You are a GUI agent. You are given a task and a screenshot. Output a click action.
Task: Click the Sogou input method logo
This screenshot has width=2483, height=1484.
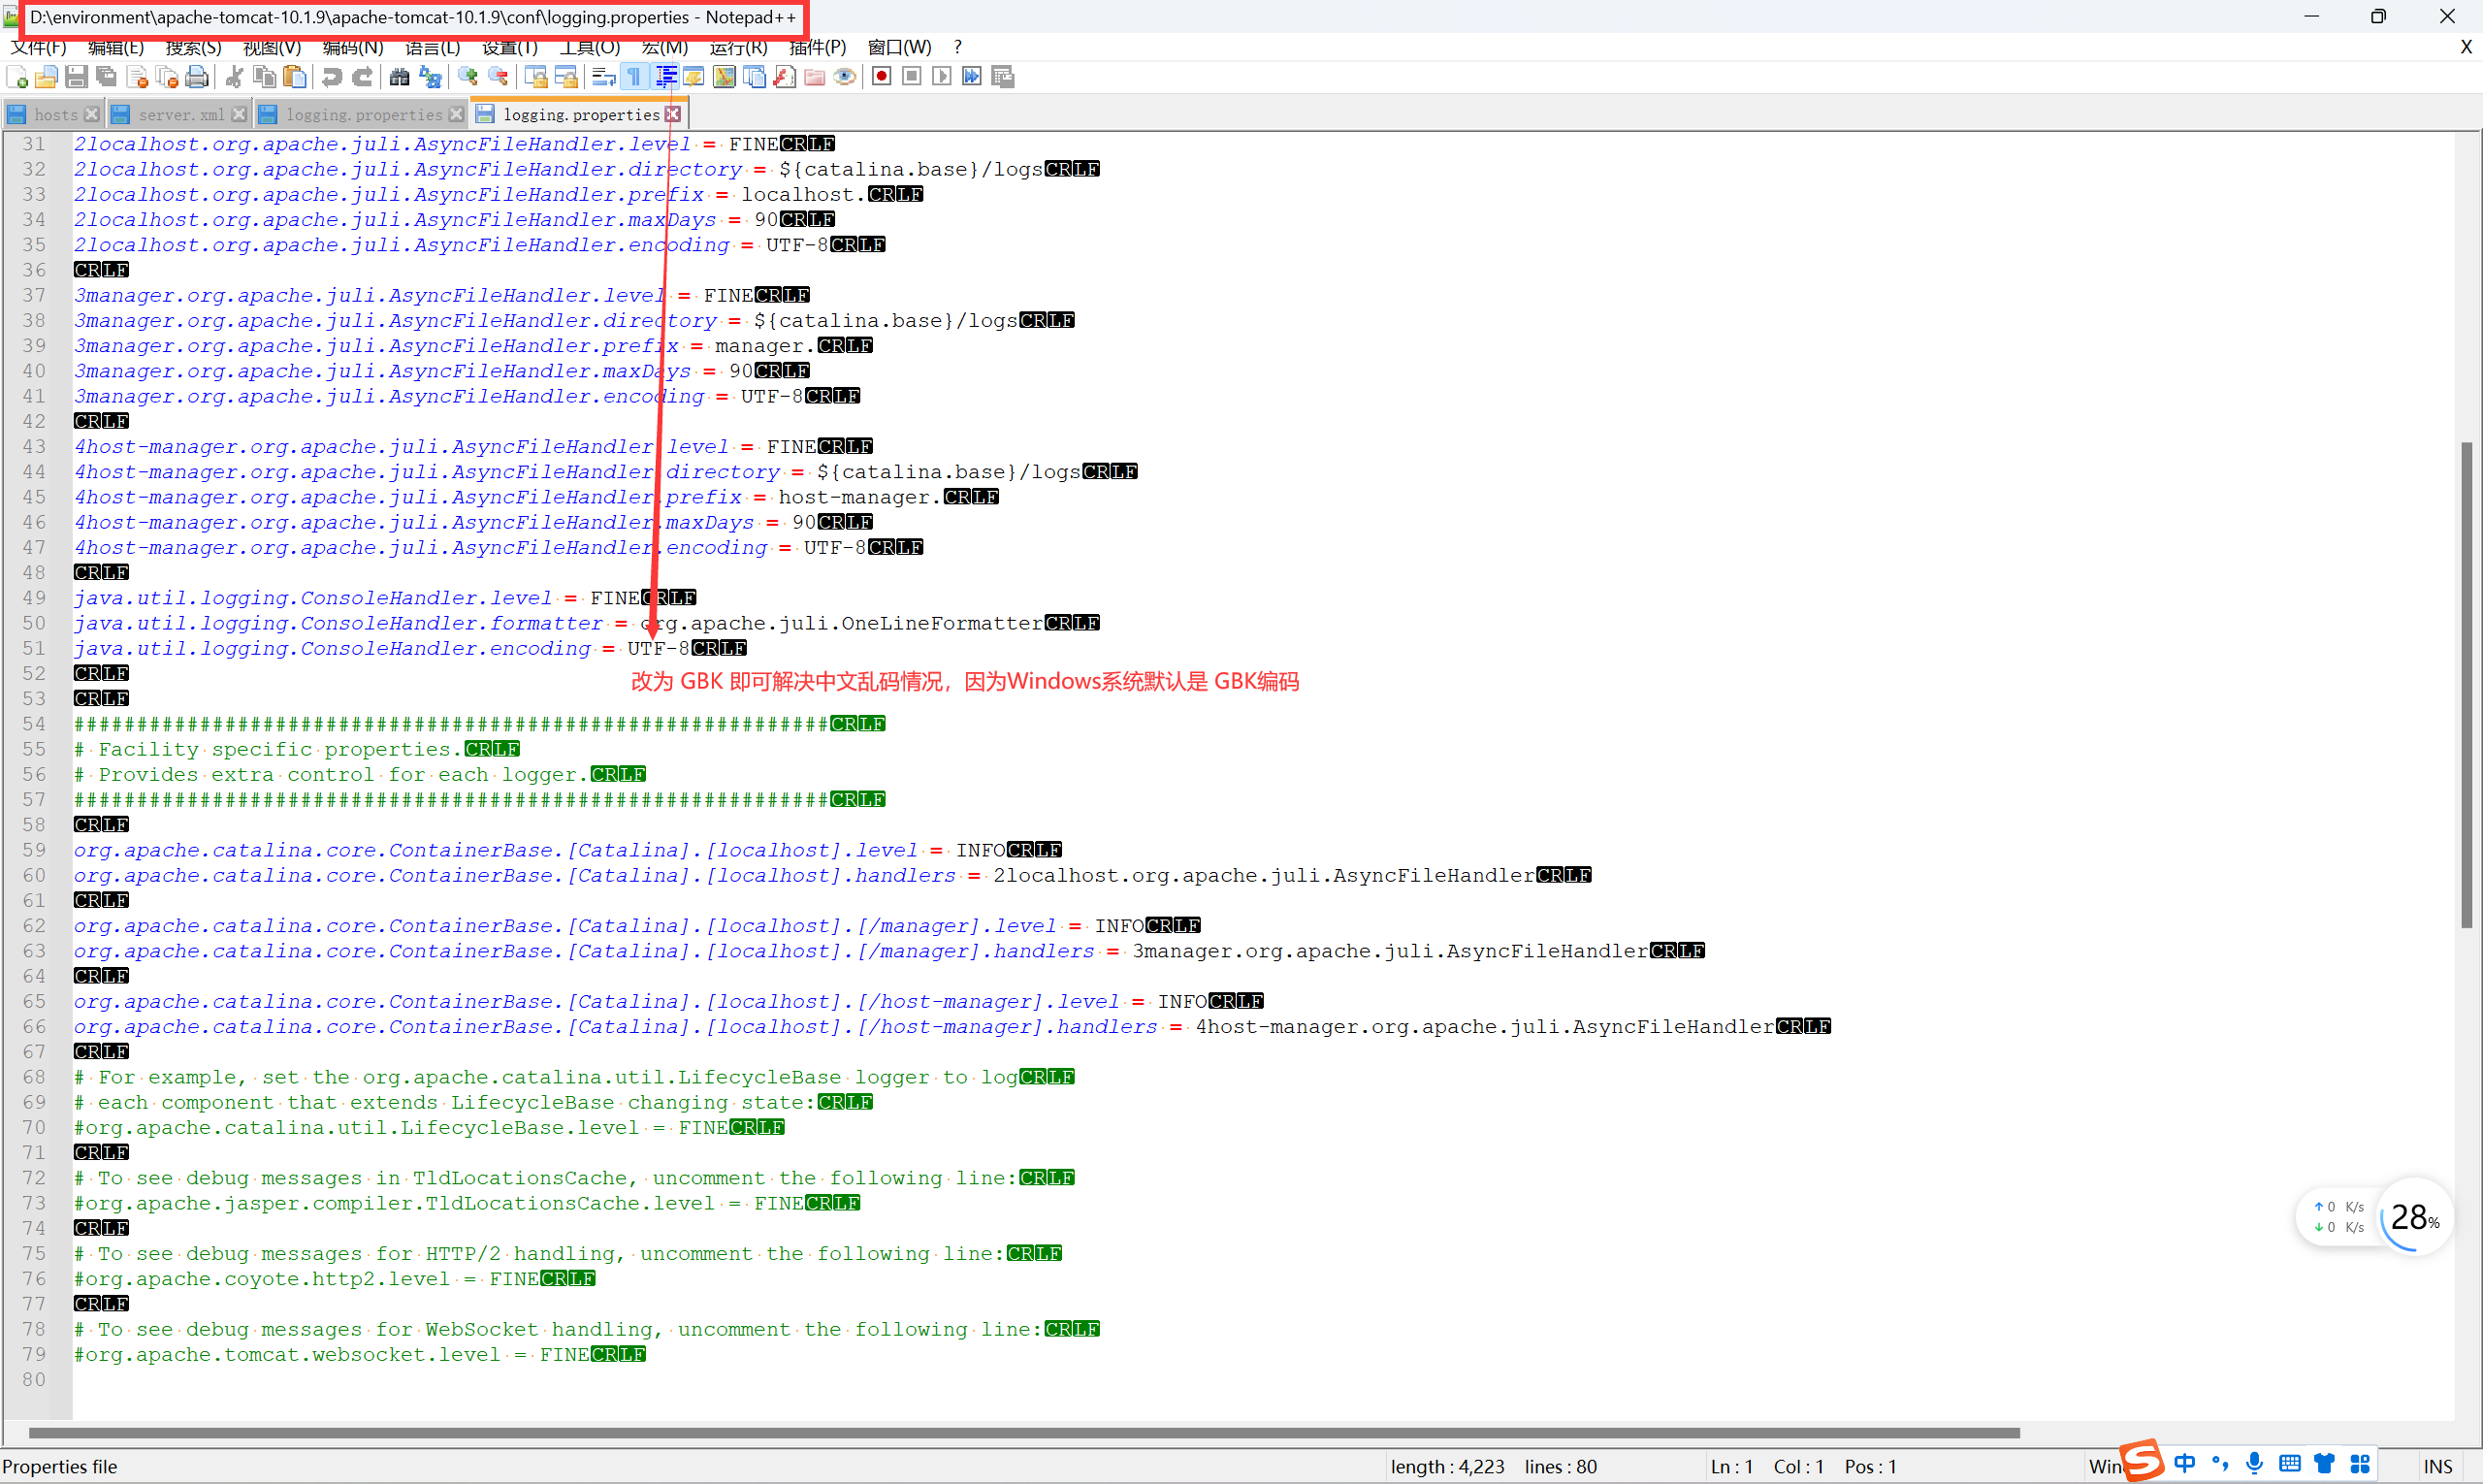tap(2141, 1461)
